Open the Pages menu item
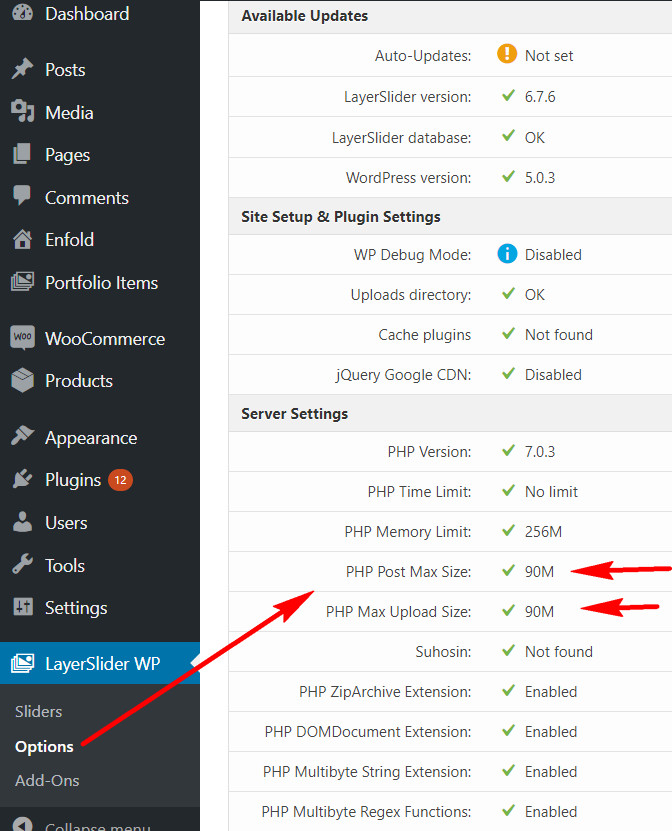Viewport: 672px width, 831px height. click(67, 155)
